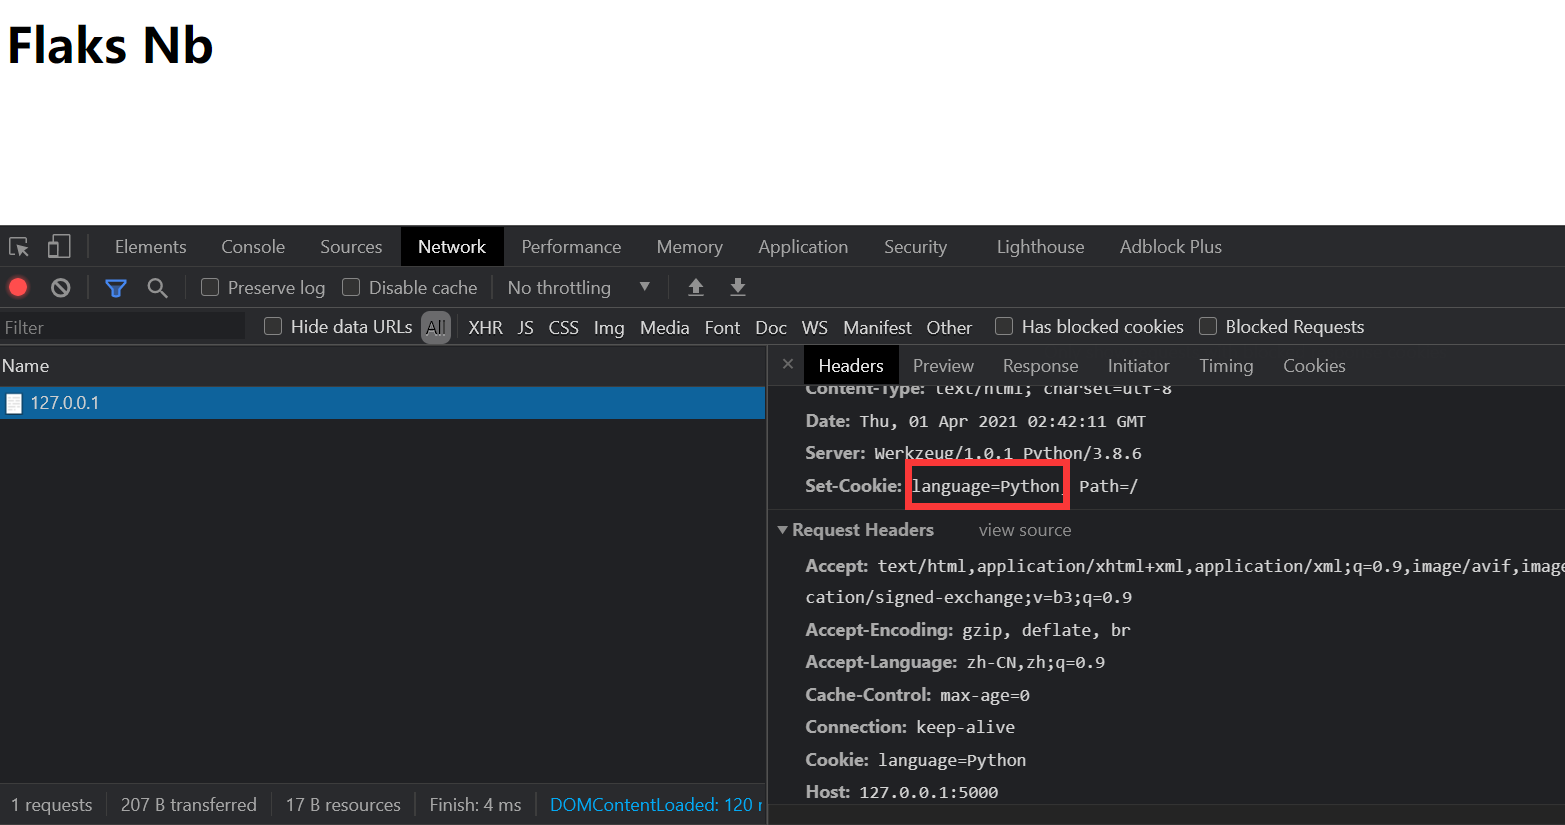Toggle the filter funnel icon
1565x825 pixels.
116,288
